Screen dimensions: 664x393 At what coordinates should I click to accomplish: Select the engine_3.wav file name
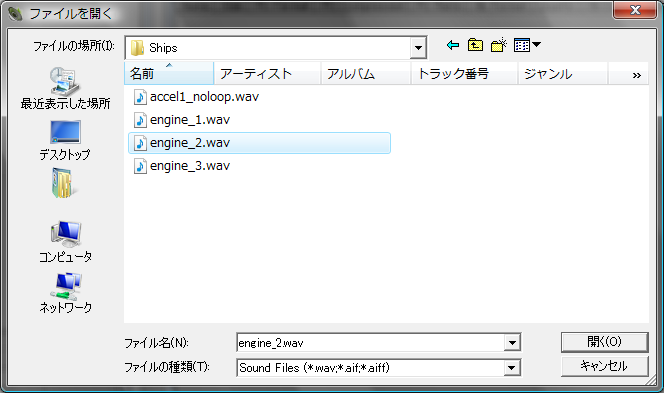tap(190, 166)
